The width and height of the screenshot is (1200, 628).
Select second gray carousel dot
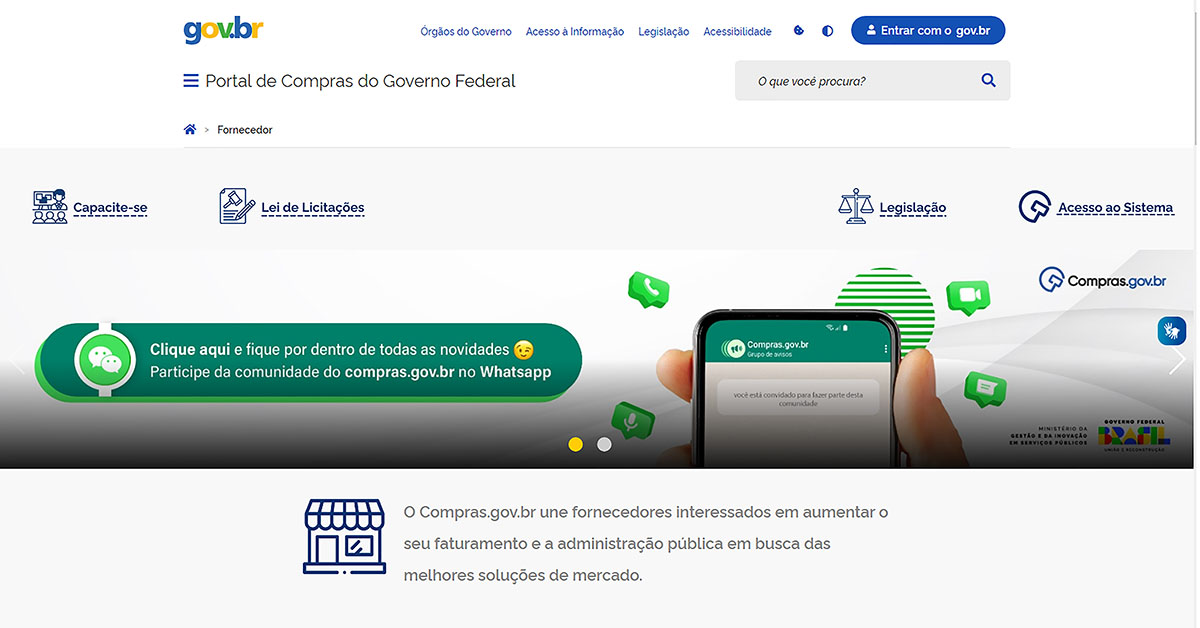(604, 444)
